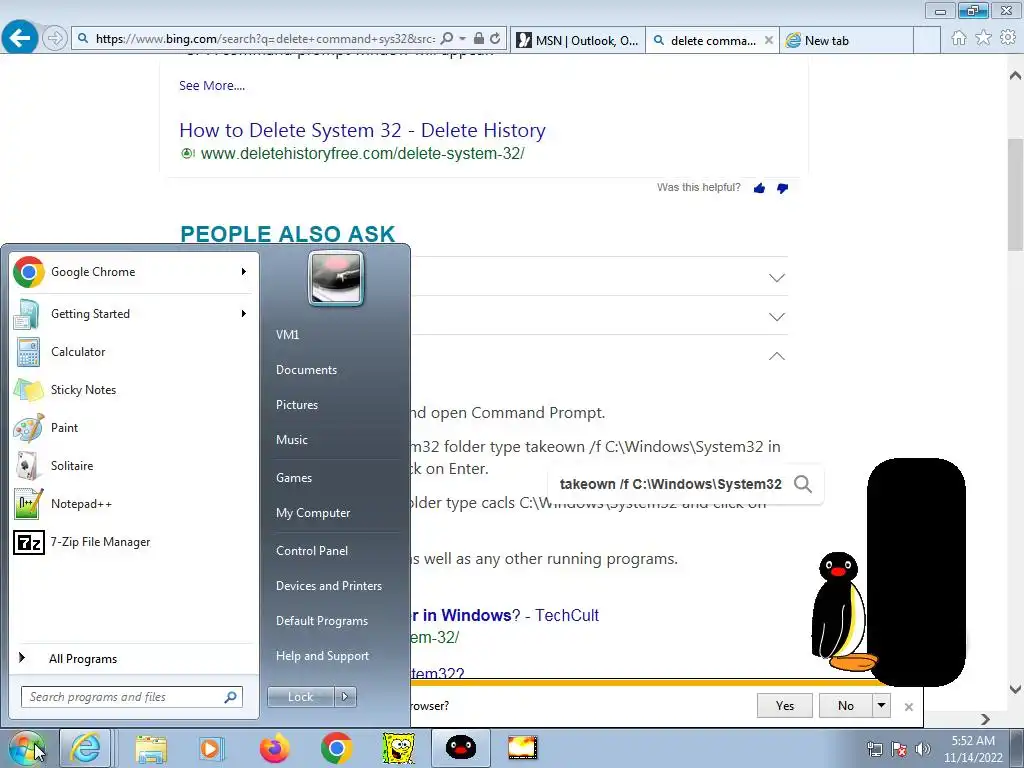Open Favorites star icon
1024x768 pixels.
[x=983, y=38]
